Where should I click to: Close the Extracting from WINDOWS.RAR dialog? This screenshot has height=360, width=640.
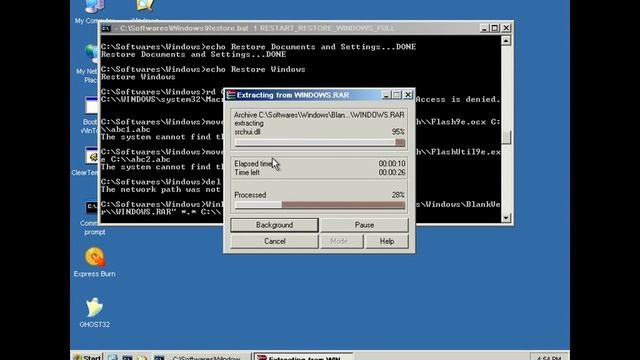point(408,95)
